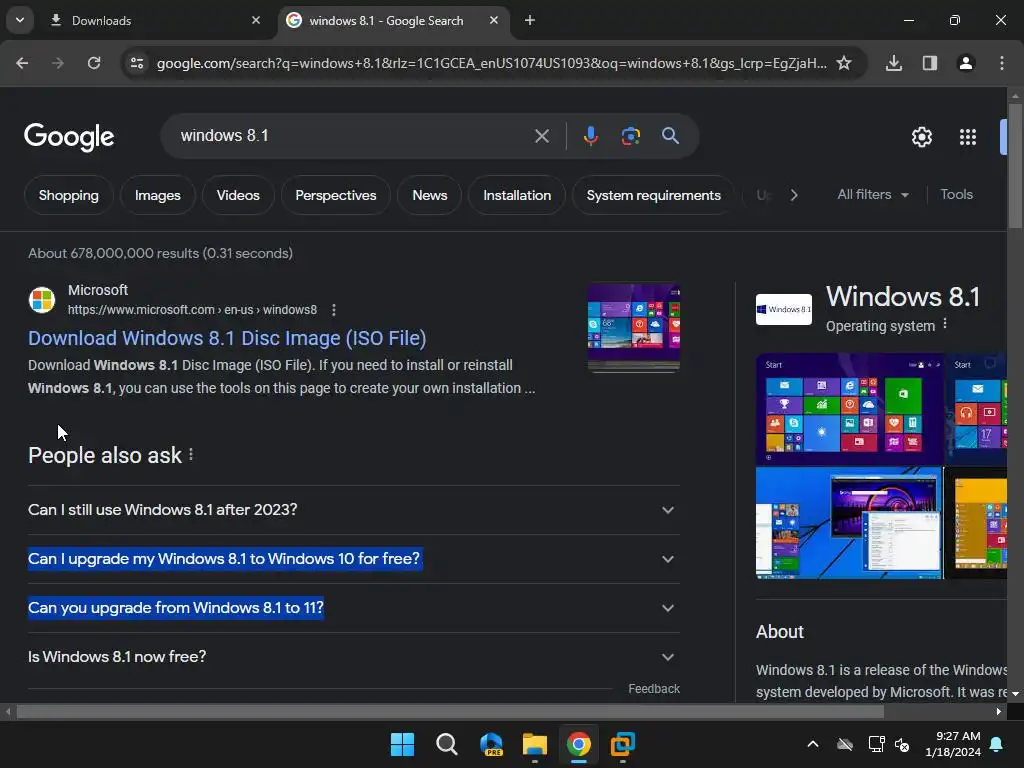Open the All filters dropdown
The image size is (1024, 768).
point(872,195)
